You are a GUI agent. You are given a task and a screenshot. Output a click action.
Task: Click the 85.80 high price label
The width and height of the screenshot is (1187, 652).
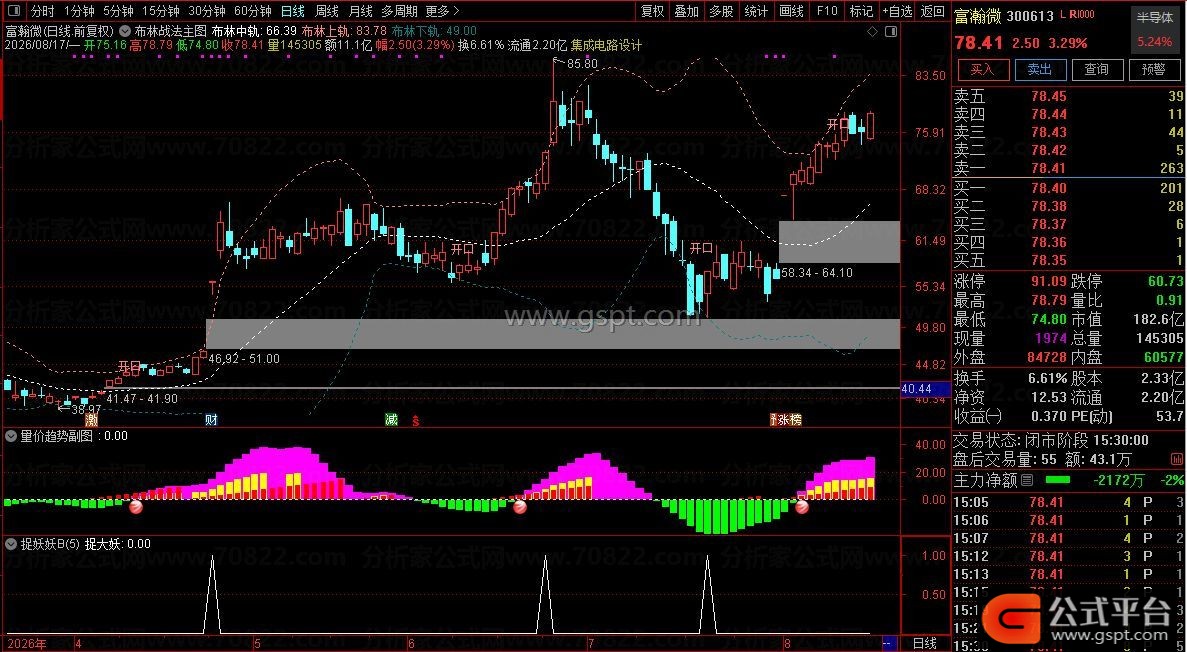[x=582, y=64]
